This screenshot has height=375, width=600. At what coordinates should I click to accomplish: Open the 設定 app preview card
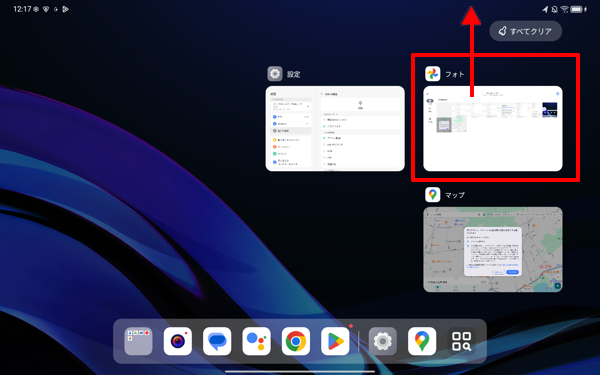335,129
